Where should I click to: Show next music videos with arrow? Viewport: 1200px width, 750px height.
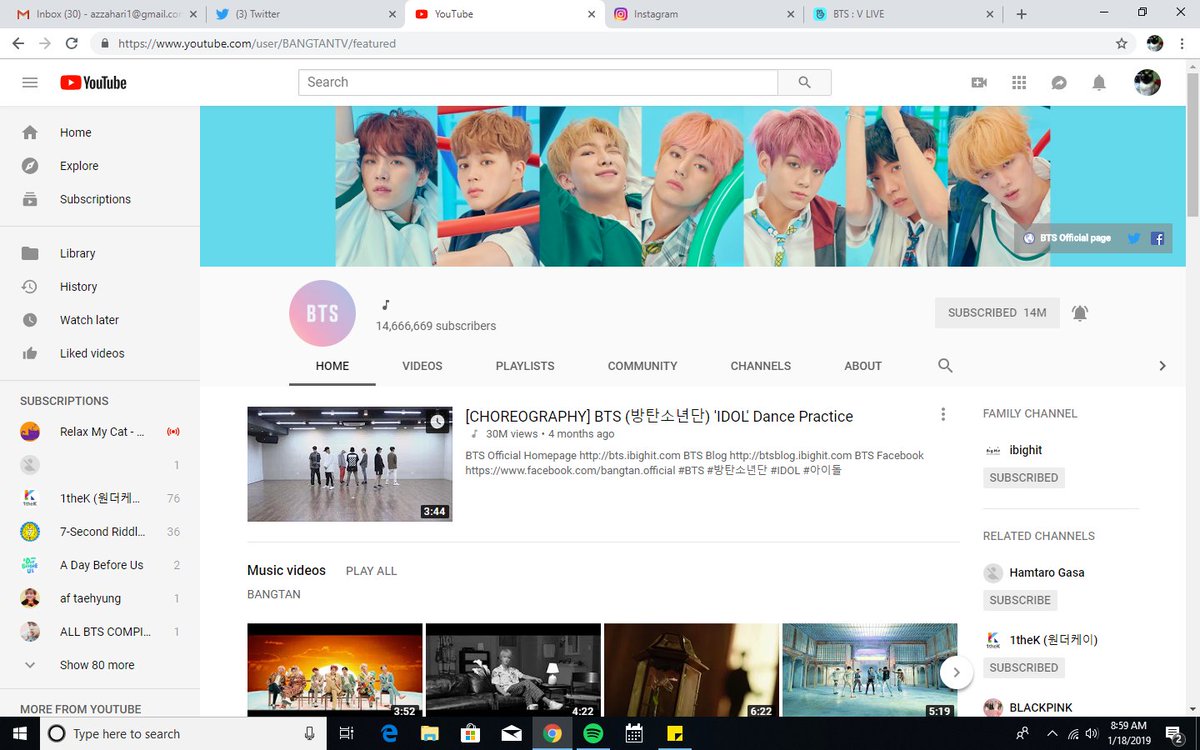pyautogui.click(x=956, y=672)
